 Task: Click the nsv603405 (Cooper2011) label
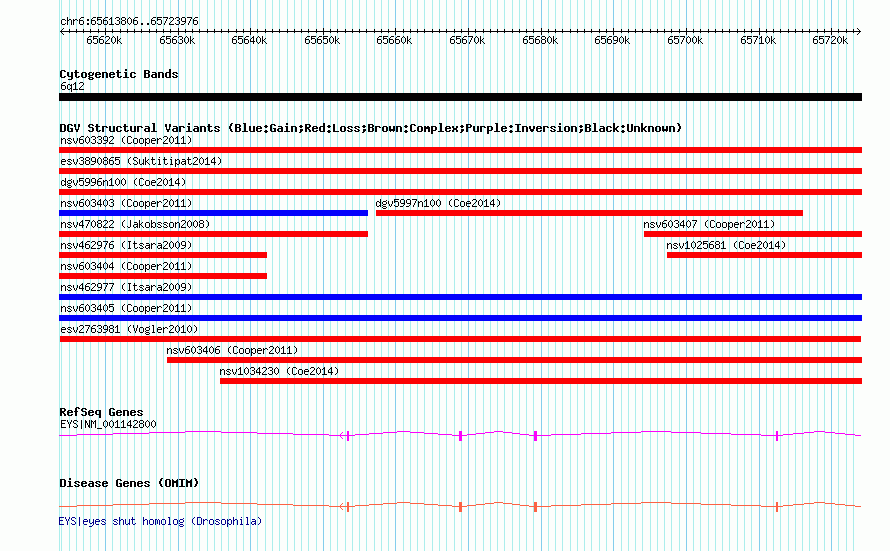(126, 308)
